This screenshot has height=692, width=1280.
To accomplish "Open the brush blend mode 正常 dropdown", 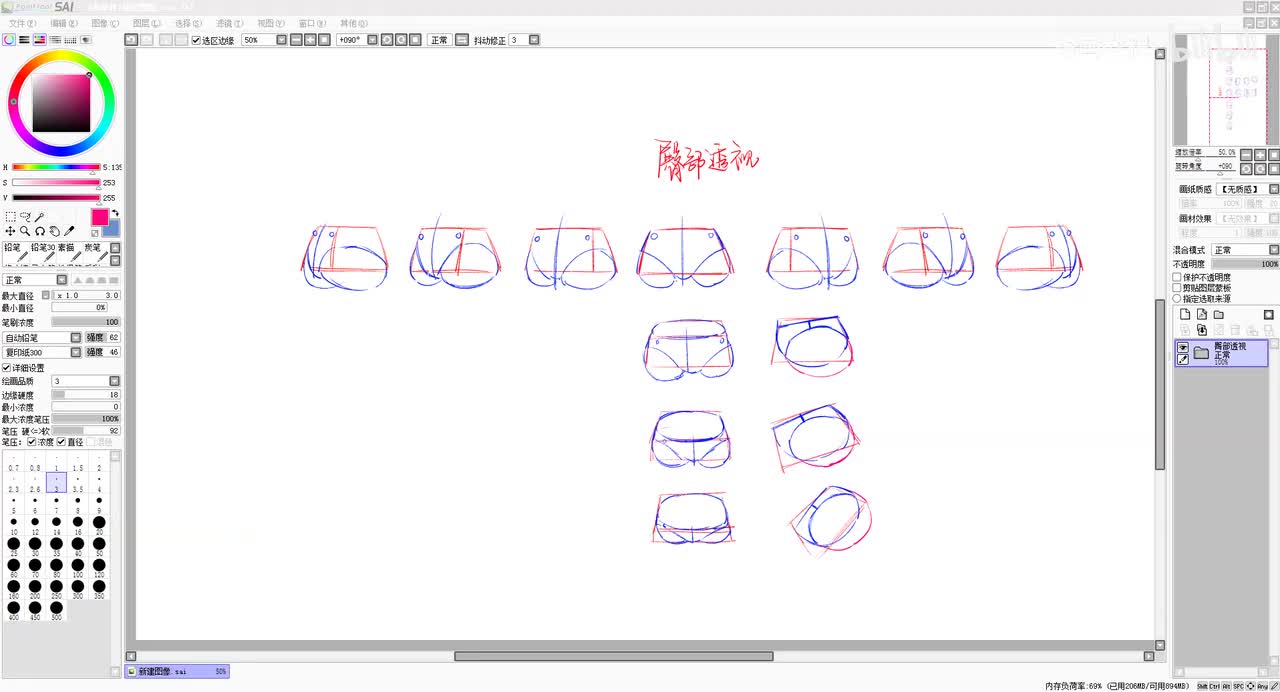I will click(x=61, y=281).
